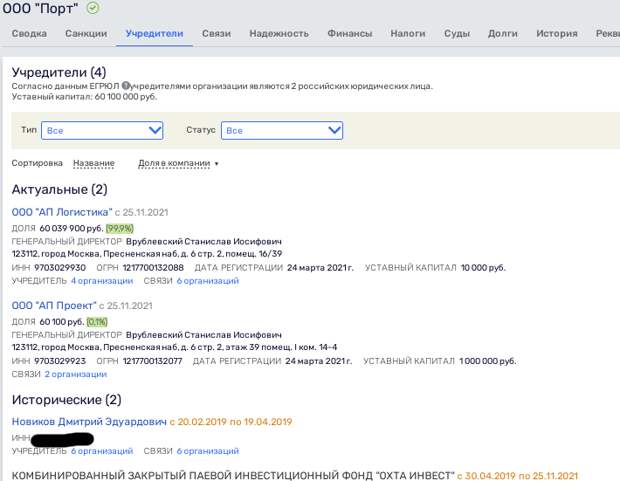Select the Учредители tab
The width and height of the screenshot is (620, 481).
pyautogui.click(x=155, y=34)
